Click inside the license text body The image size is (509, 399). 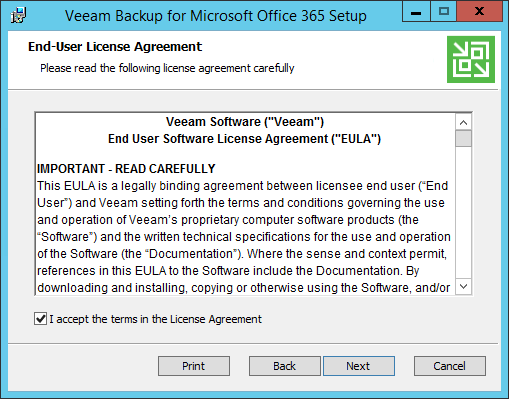pos(244,237)
